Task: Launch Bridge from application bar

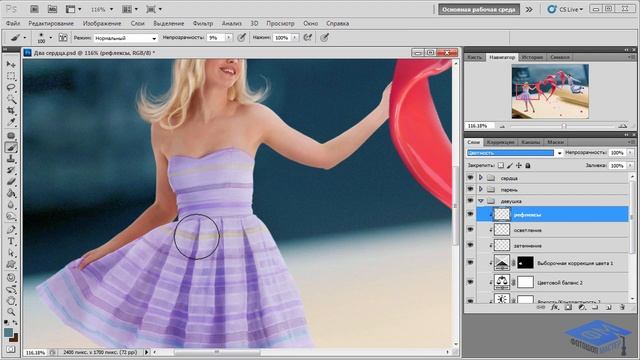Action: pos(34,9)
